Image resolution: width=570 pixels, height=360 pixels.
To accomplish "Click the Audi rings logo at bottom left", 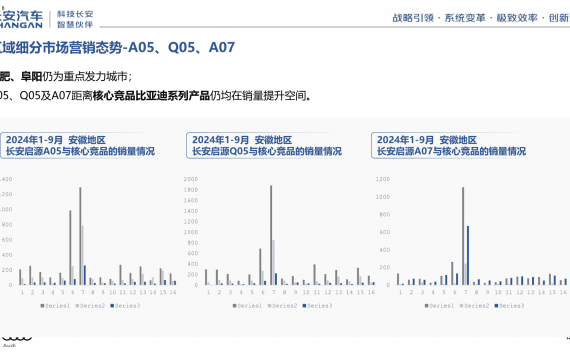I will pos(17,339).
